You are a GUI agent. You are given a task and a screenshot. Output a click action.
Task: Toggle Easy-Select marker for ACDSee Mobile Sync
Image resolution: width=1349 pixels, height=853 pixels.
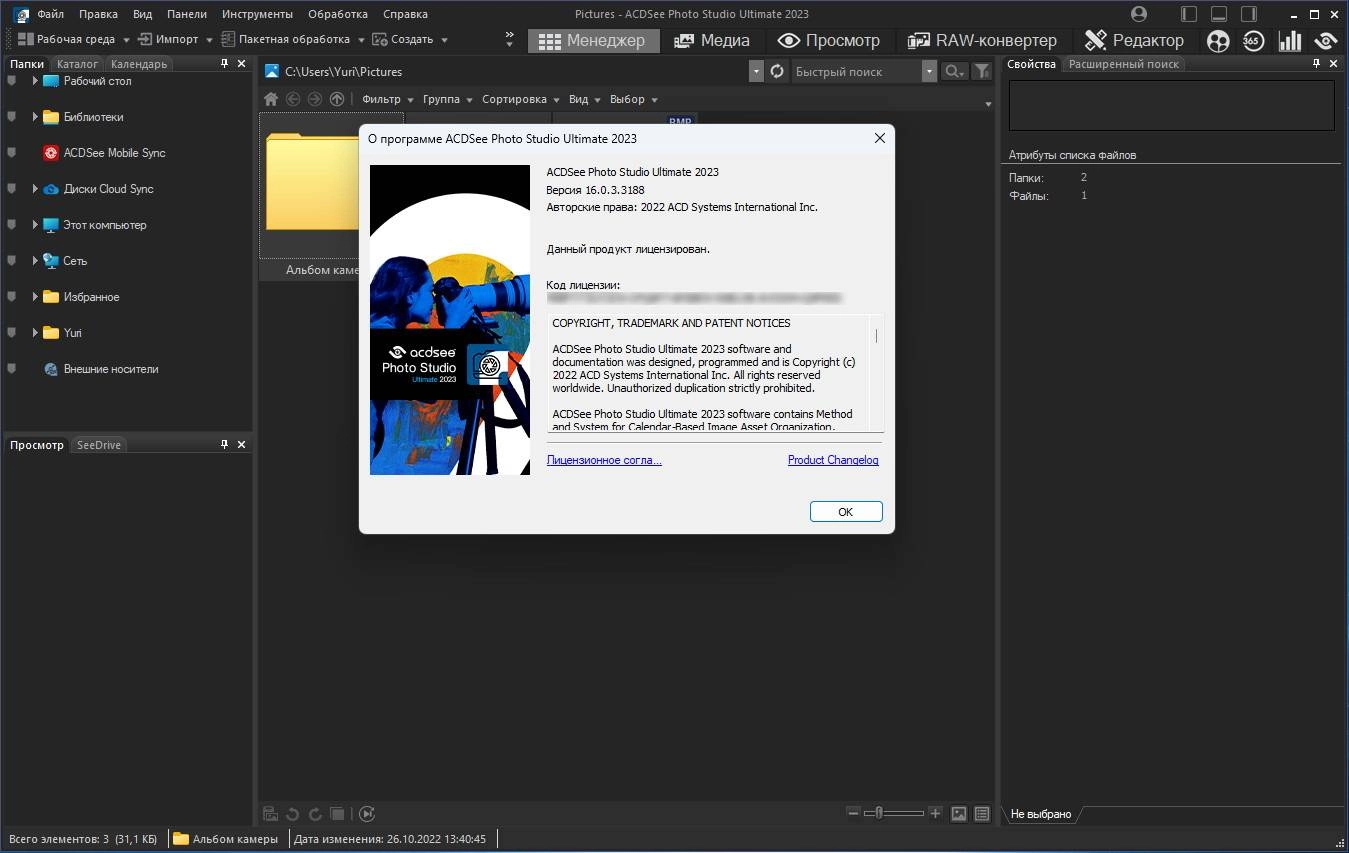tap(12, 153)
